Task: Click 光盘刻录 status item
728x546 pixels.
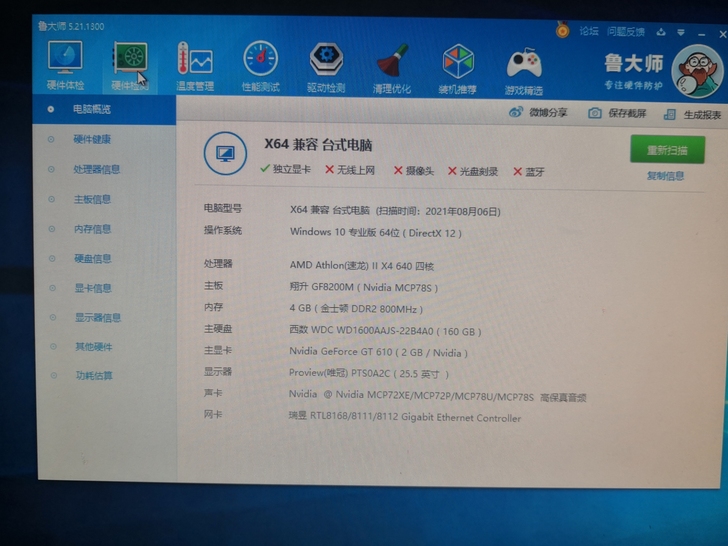Action: tap(473, 171)
